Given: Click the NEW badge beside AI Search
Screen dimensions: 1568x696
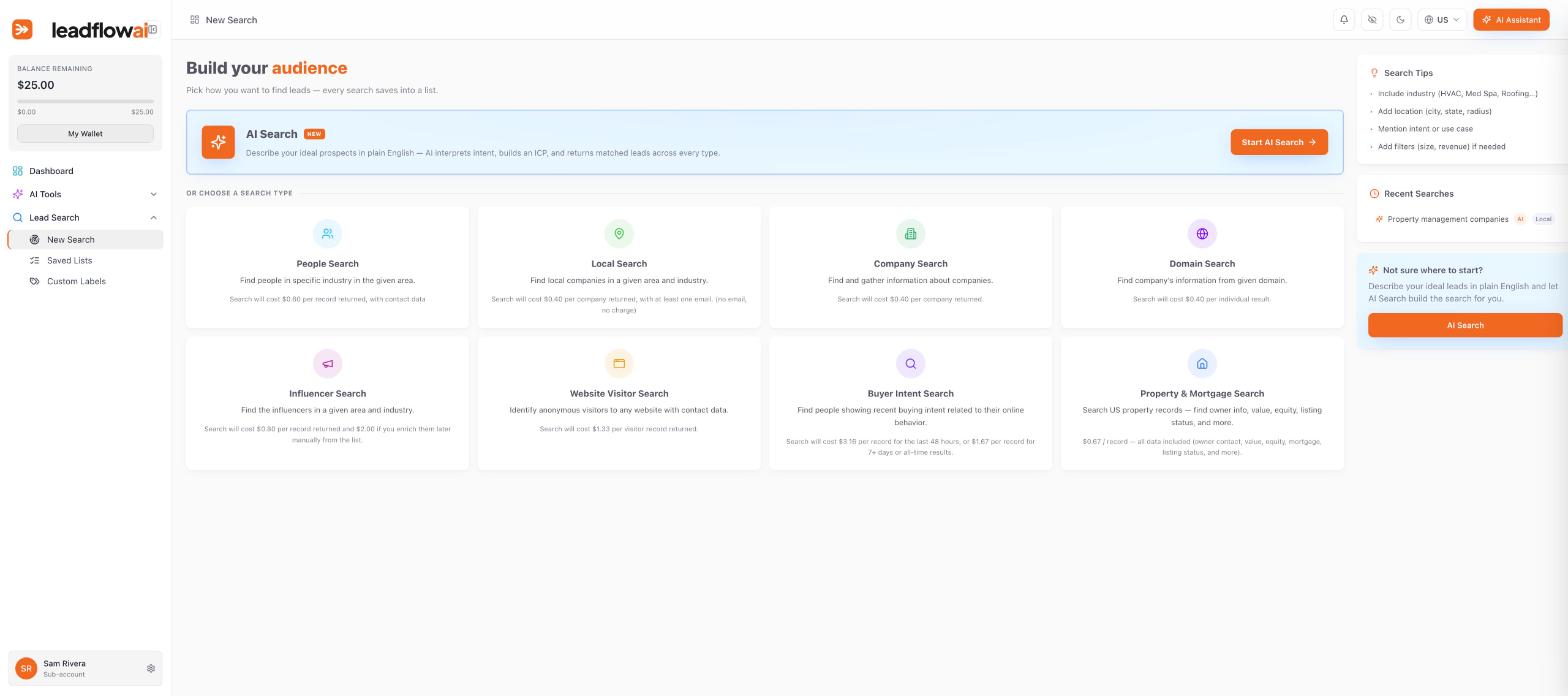Looking at the screenshot, I should point(314,134).
